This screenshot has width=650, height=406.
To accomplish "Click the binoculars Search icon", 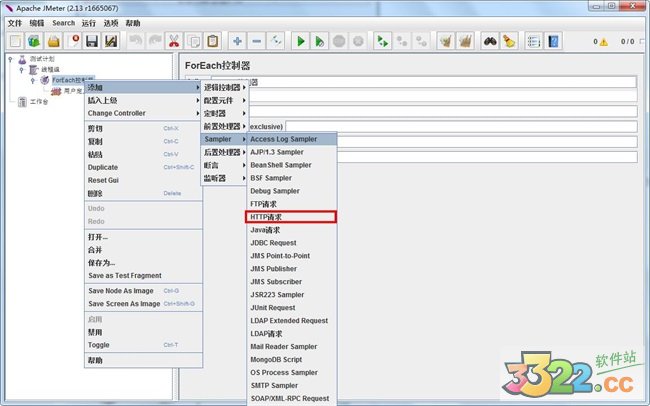I will click(490, 41).
